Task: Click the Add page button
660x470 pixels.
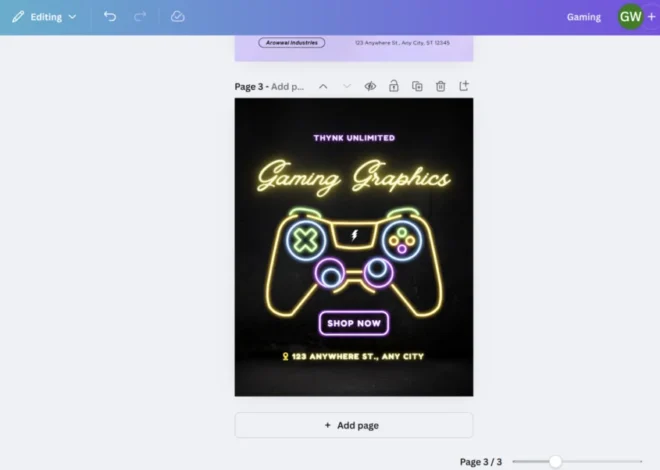Action: (354, 425)
